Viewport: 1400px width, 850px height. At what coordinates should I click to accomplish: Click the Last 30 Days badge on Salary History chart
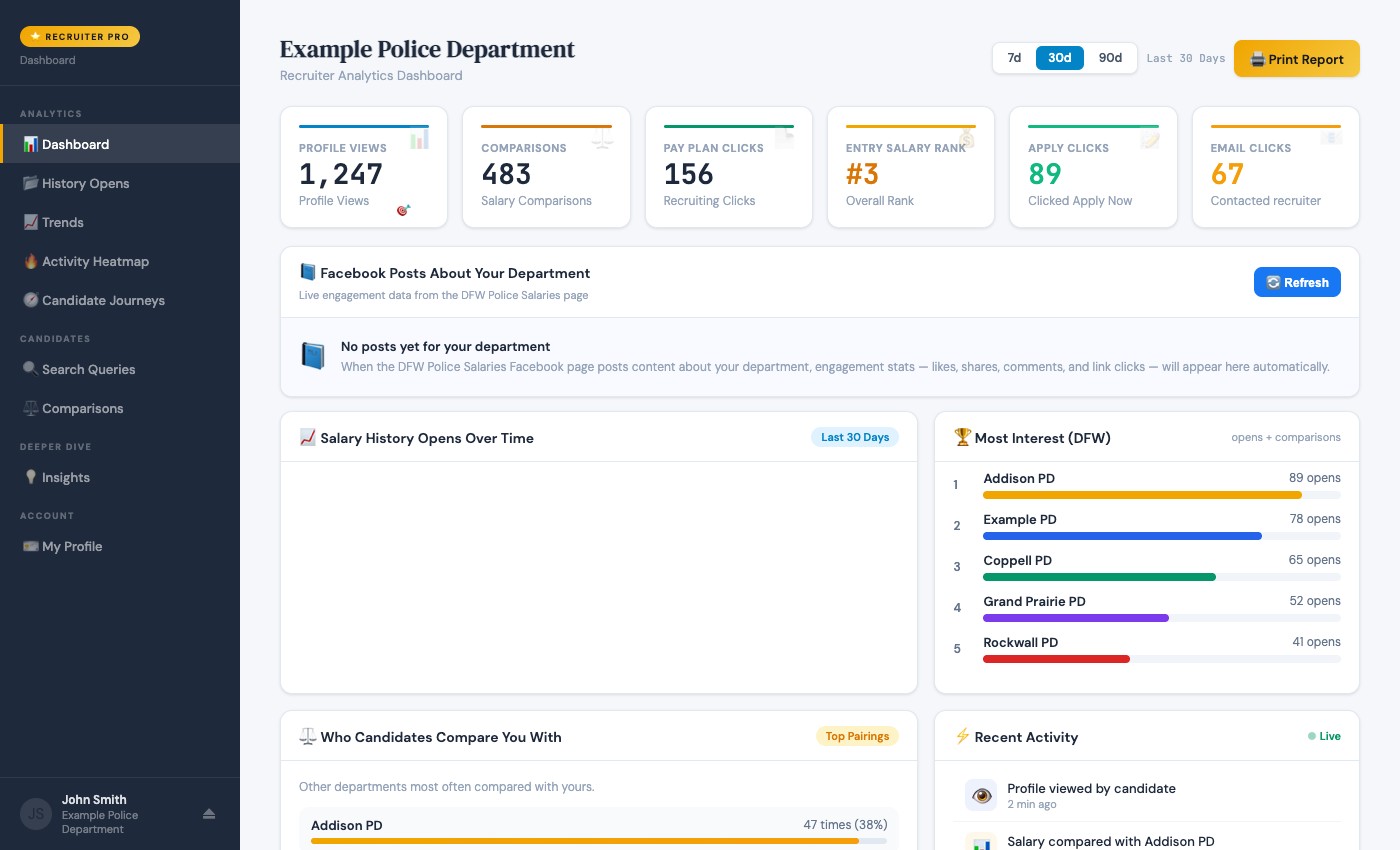pyautogui.click(x=855, y=437)
